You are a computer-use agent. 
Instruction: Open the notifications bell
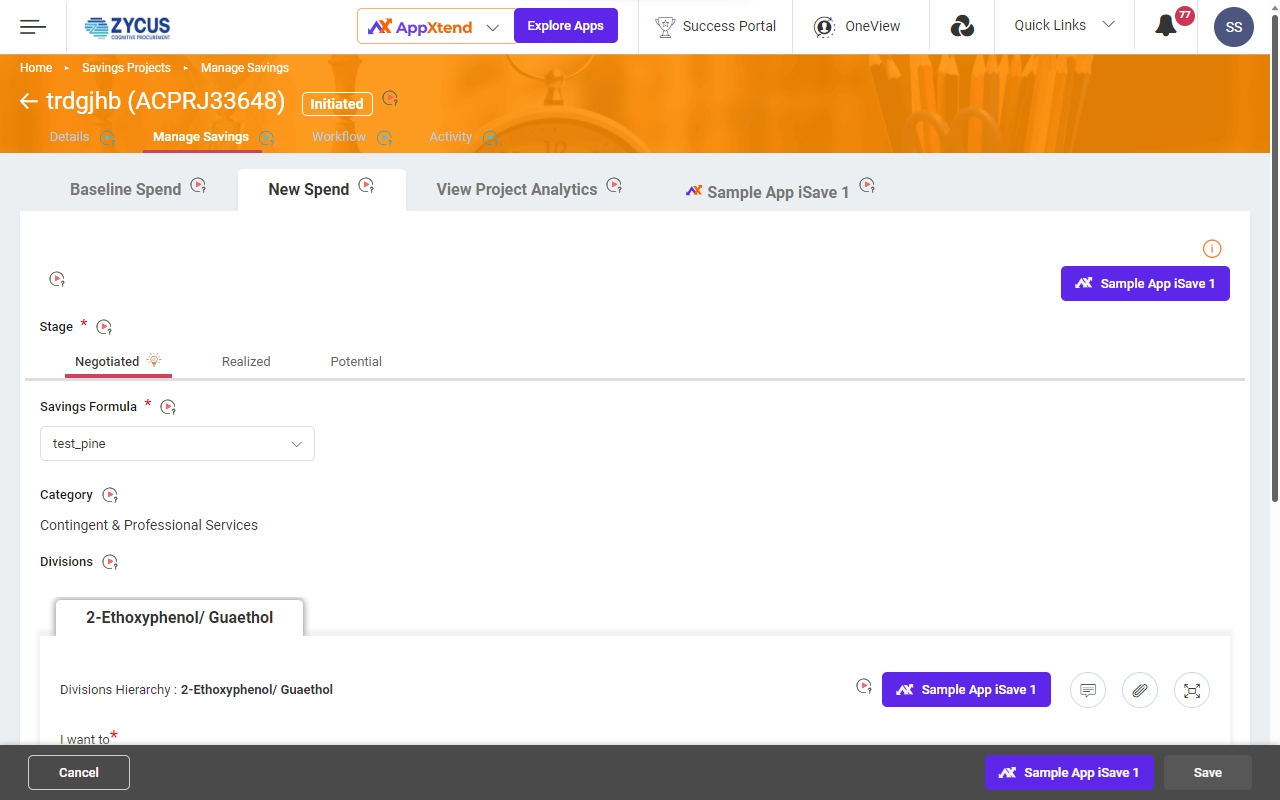(1166, 26)
